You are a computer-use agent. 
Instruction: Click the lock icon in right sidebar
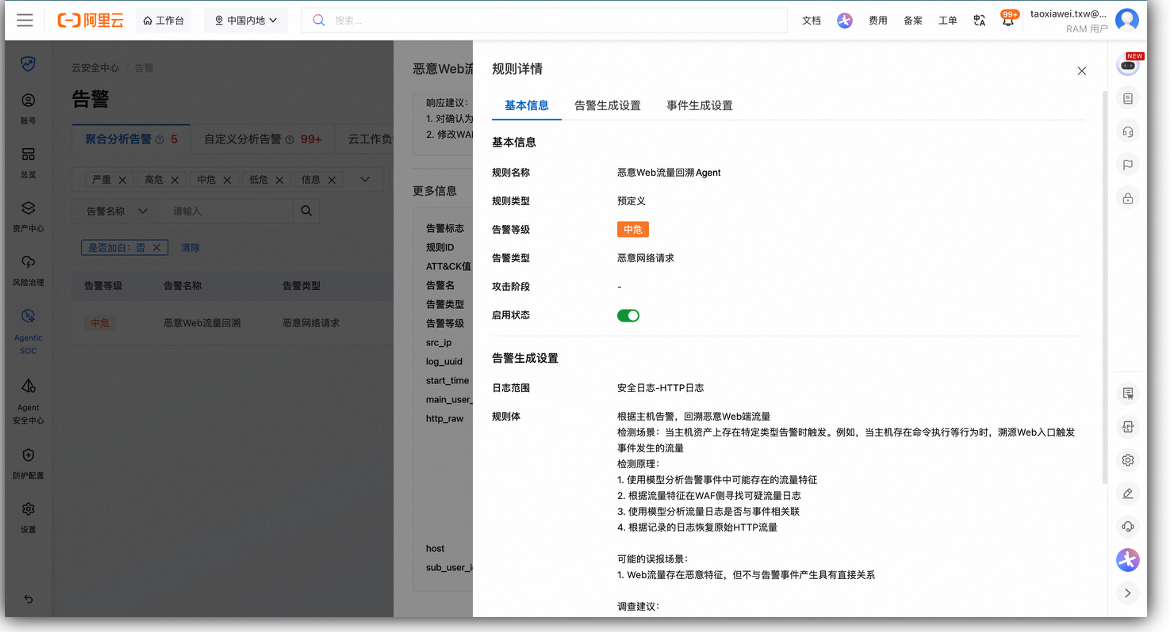(1128, 198)
